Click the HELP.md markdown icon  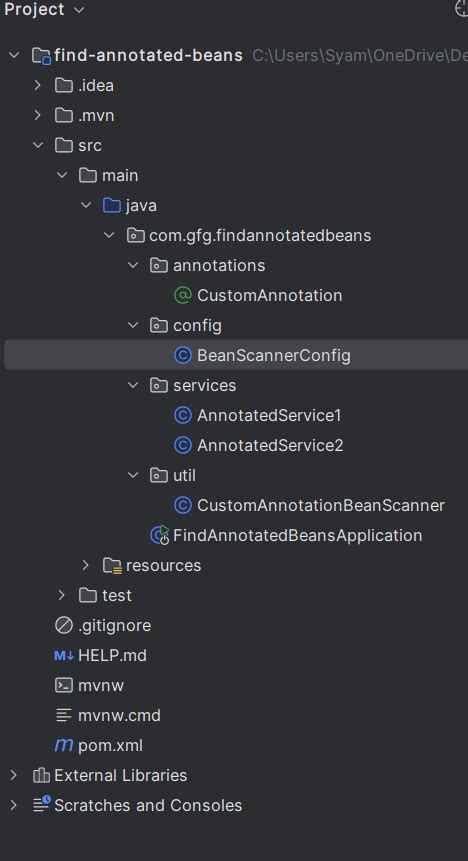tap(64, 655)
